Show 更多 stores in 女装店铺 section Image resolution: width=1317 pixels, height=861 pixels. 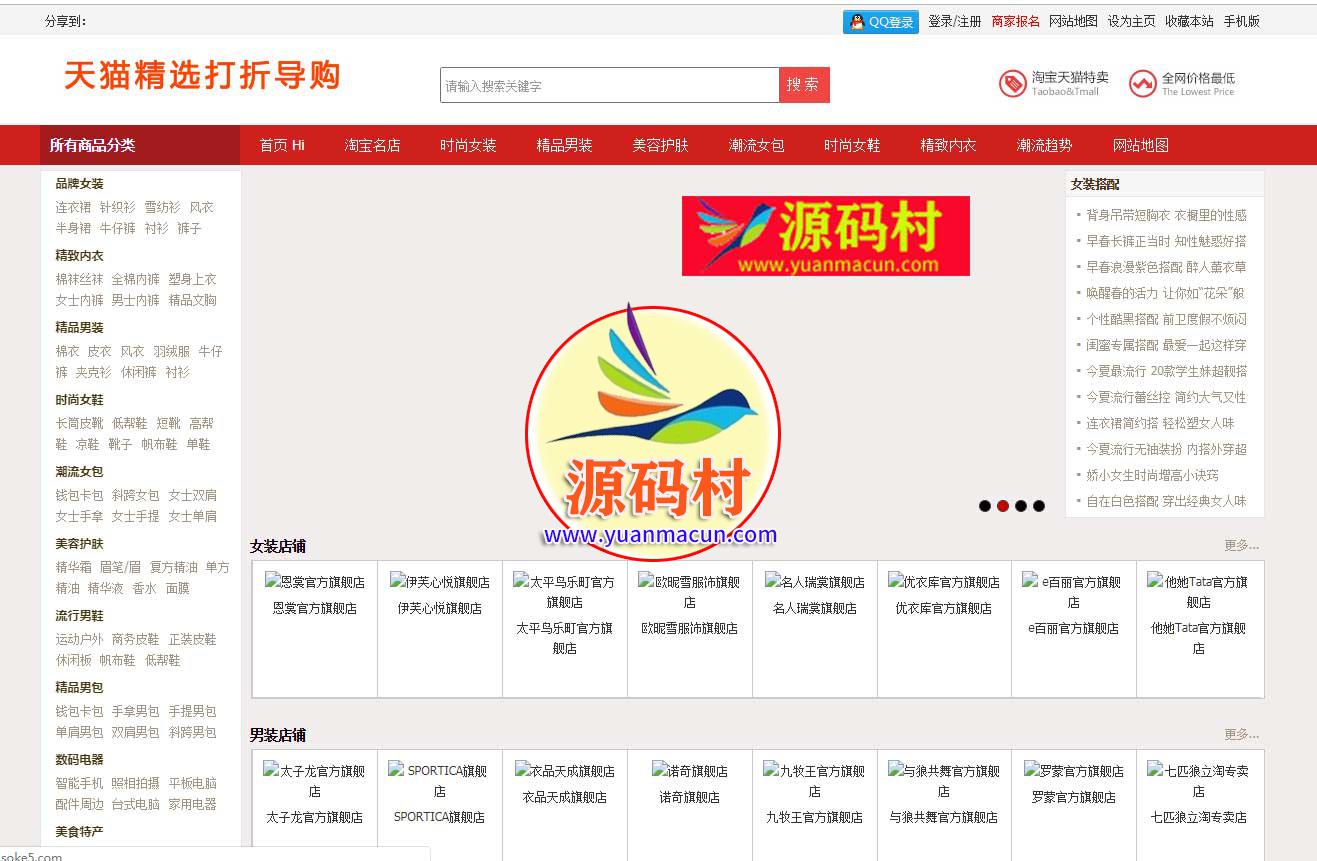(1241, 546)
